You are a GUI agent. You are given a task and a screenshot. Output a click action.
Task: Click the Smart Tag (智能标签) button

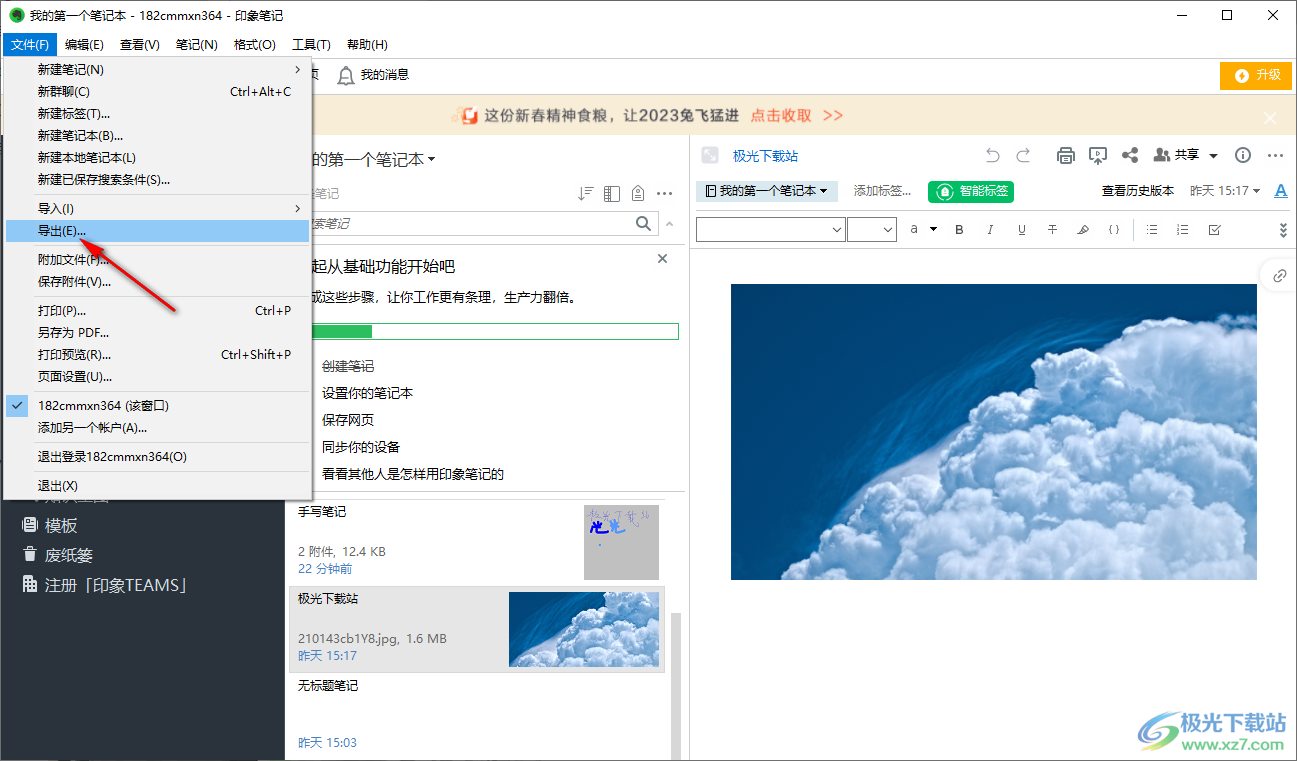pos(971,191)
